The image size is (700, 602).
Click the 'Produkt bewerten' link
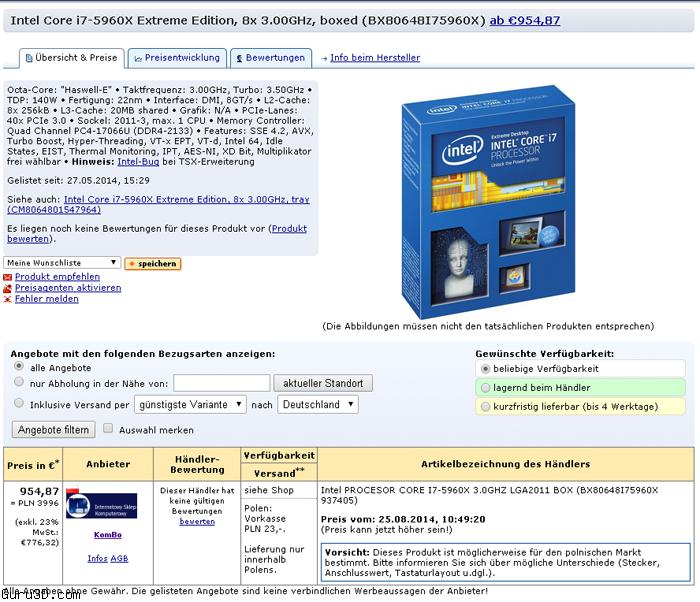pyautogui.click(x=157, y=234)
